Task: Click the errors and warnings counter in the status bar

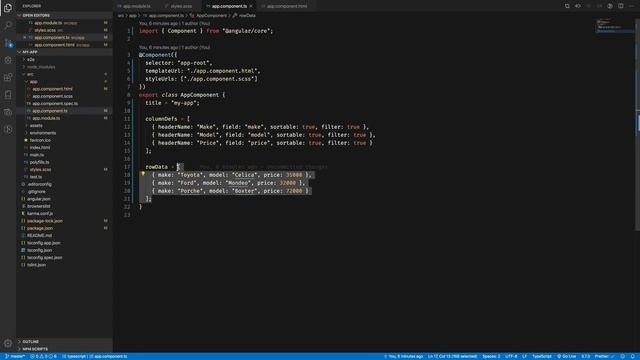Action: [44, 356]
